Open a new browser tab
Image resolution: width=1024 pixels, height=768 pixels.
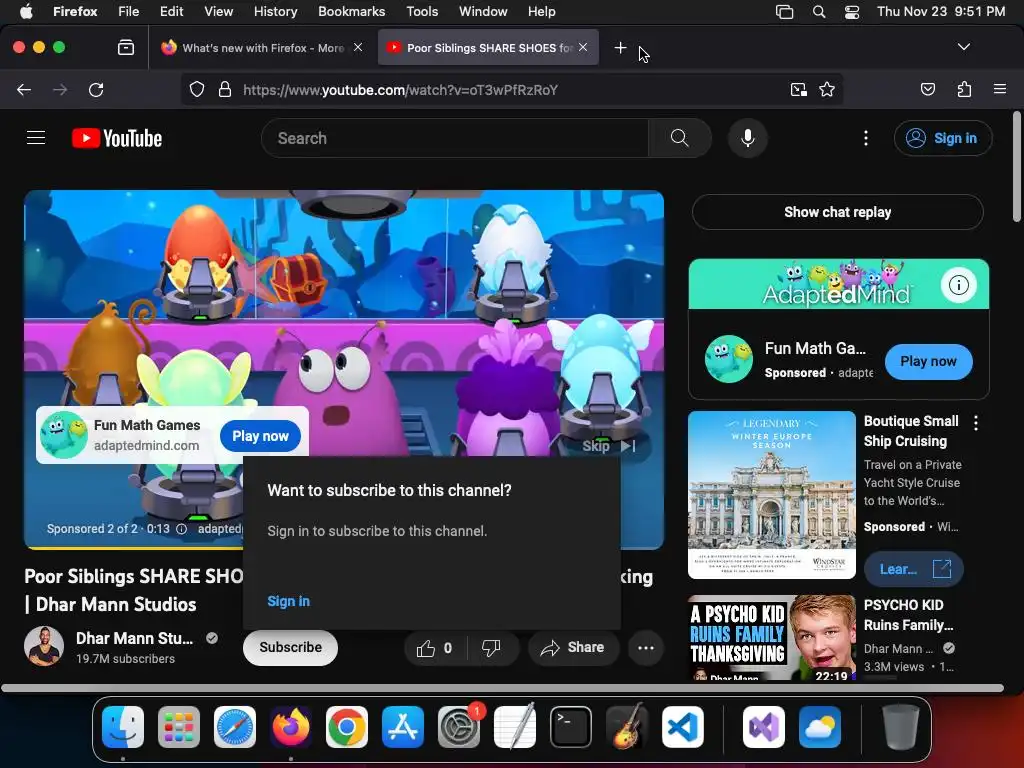[620, 48]
